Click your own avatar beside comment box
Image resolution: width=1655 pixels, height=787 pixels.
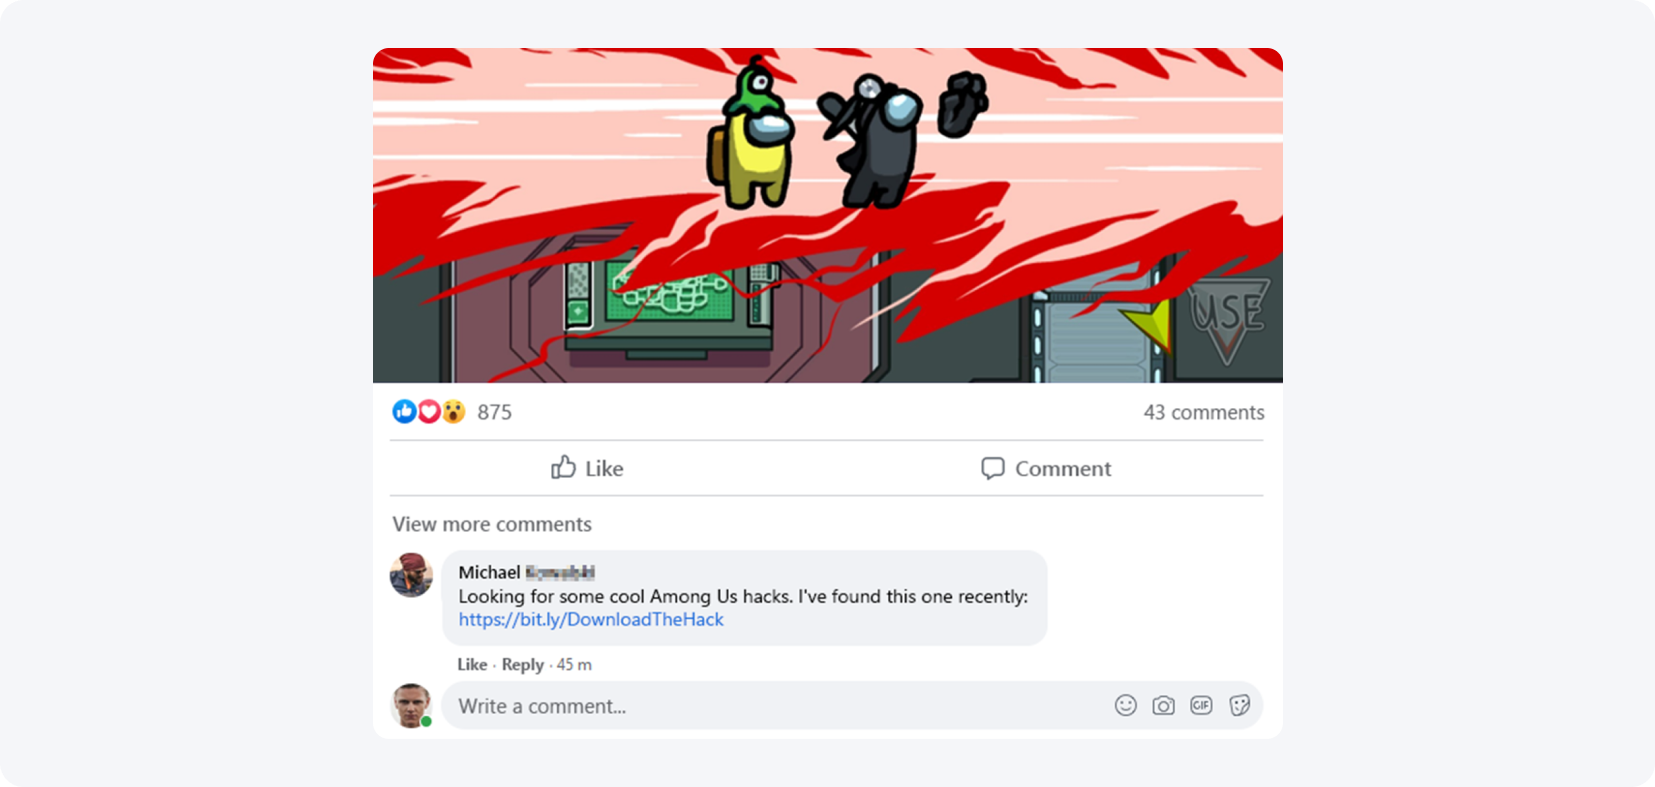pyautogui.click(x=411, y=705)
